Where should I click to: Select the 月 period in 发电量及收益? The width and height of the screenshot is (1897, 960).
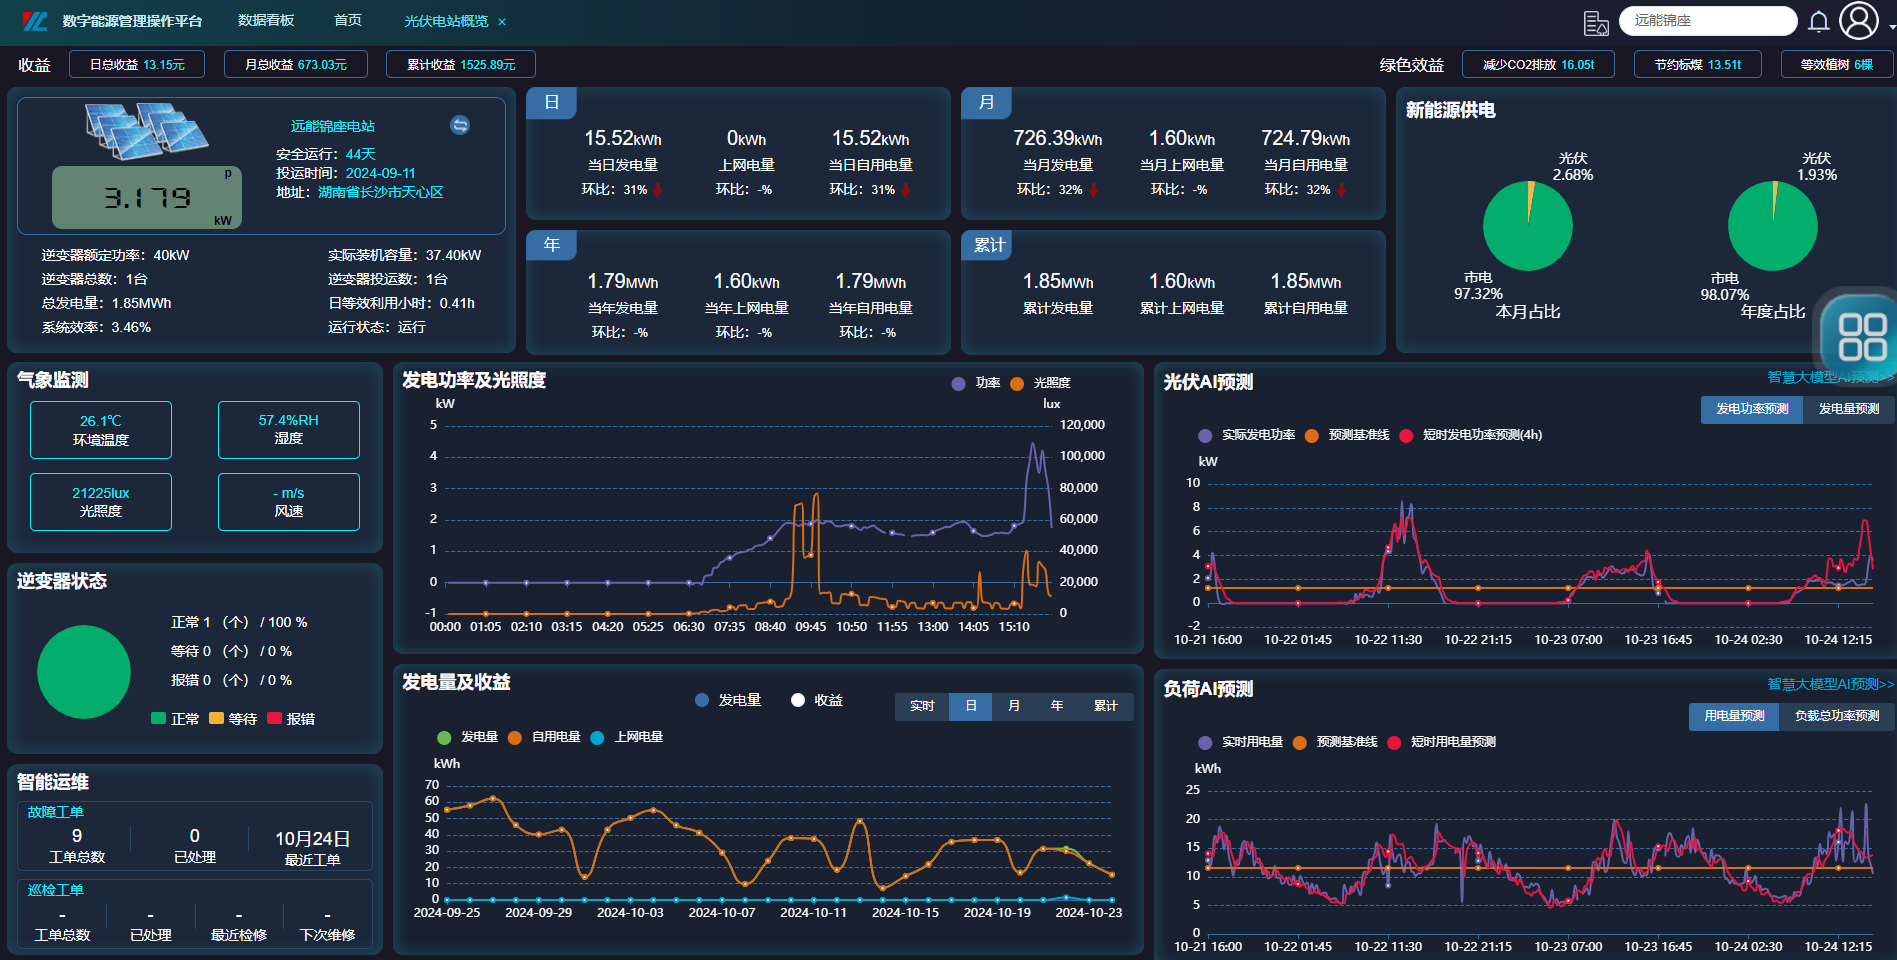click(x=1014, y=706)
